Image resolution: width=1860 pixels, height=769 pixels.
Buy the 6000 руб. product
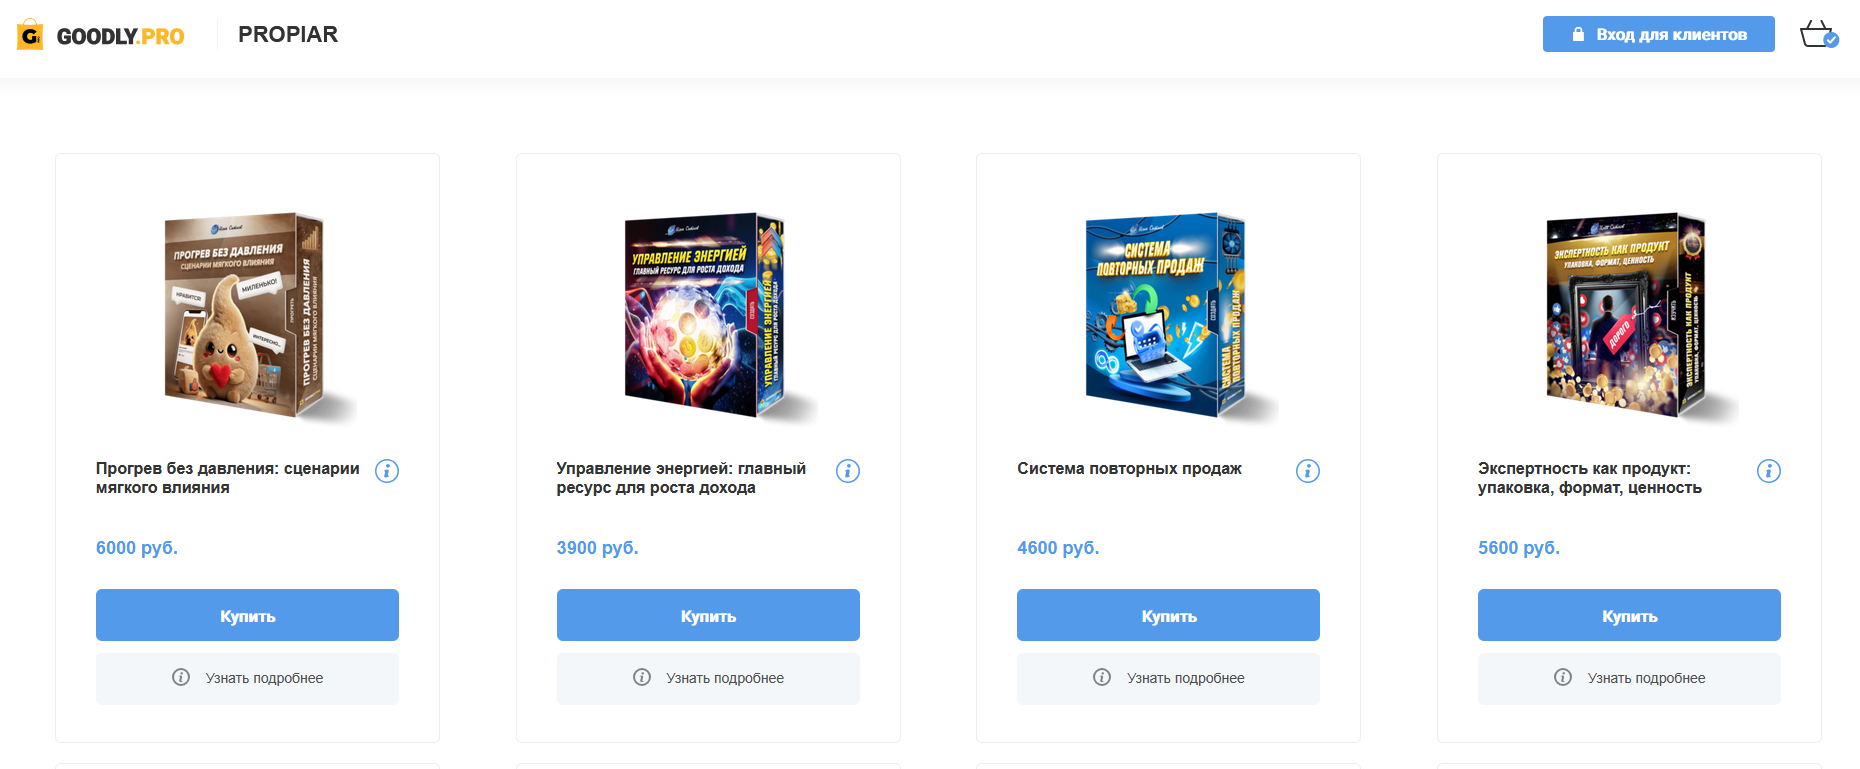(x=247, y=615)
